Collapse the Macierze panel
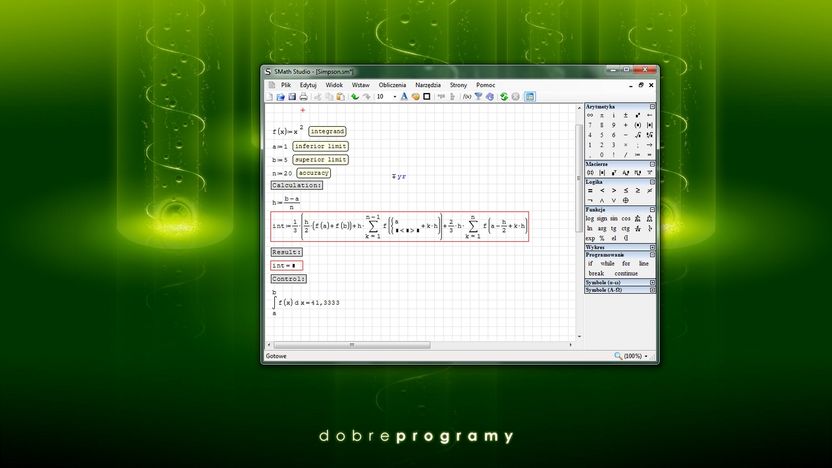 click(652, 164)
